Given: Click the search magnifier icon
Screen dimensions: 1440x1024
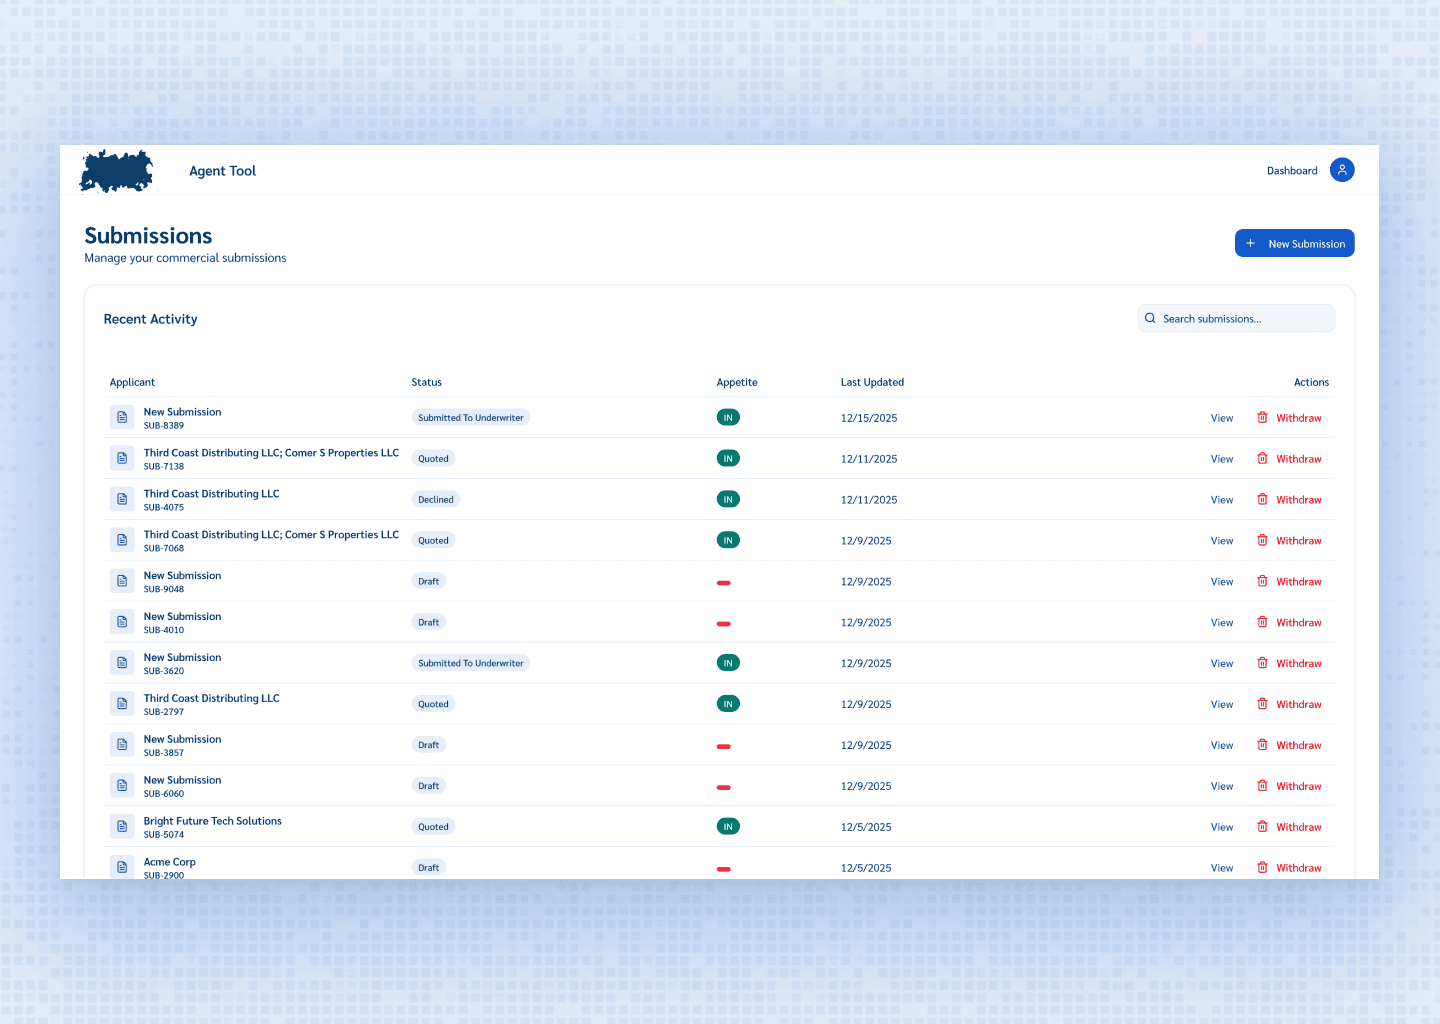Looking at the screenshot, I should coord(1150,319).
